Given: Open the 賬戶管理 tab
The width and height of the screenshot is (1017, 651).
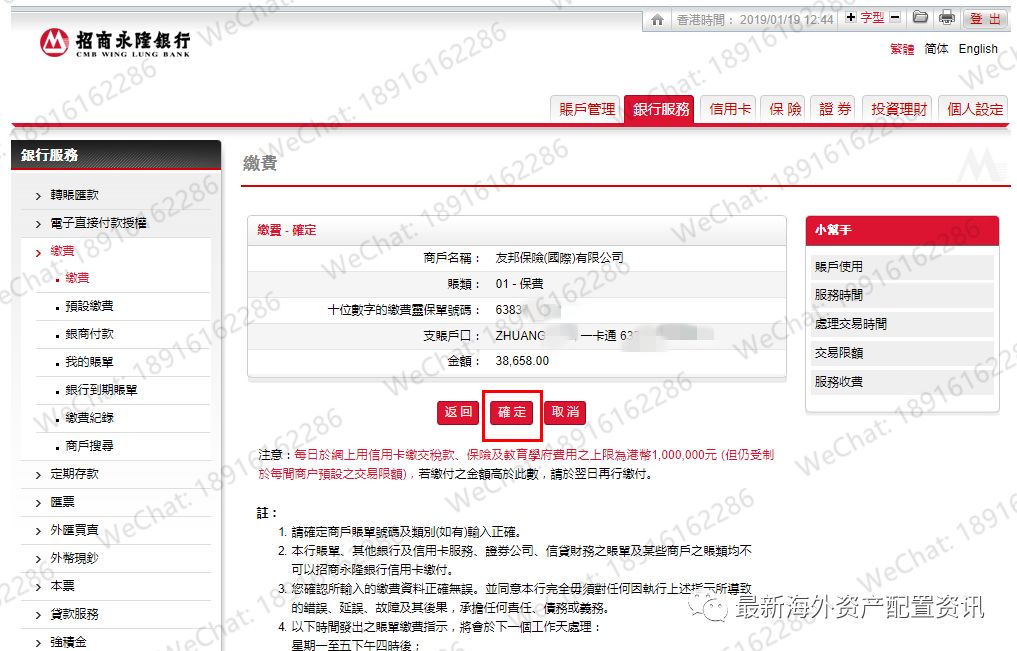Looking at the screenshot, I should (587, 109).
